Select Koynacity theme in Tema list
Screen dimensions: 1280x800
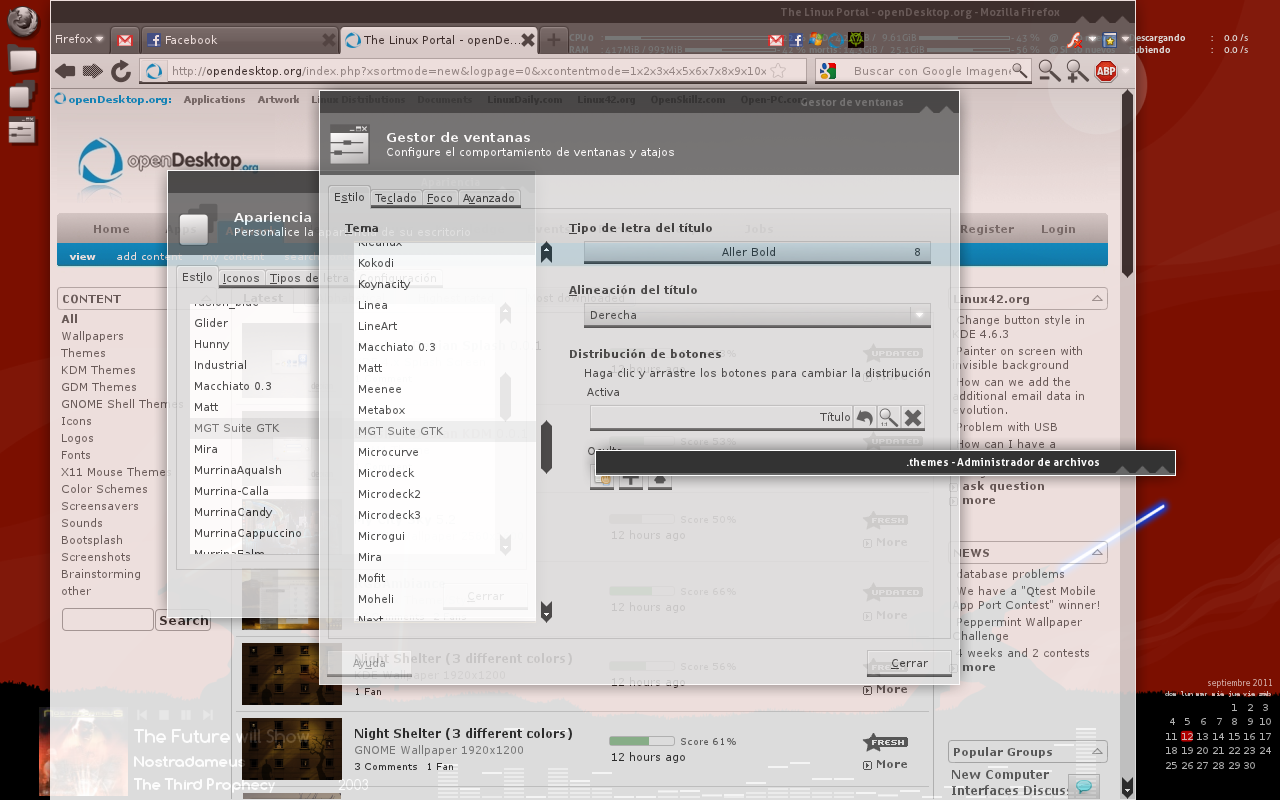pyautogui.click(x=384, y=284)
